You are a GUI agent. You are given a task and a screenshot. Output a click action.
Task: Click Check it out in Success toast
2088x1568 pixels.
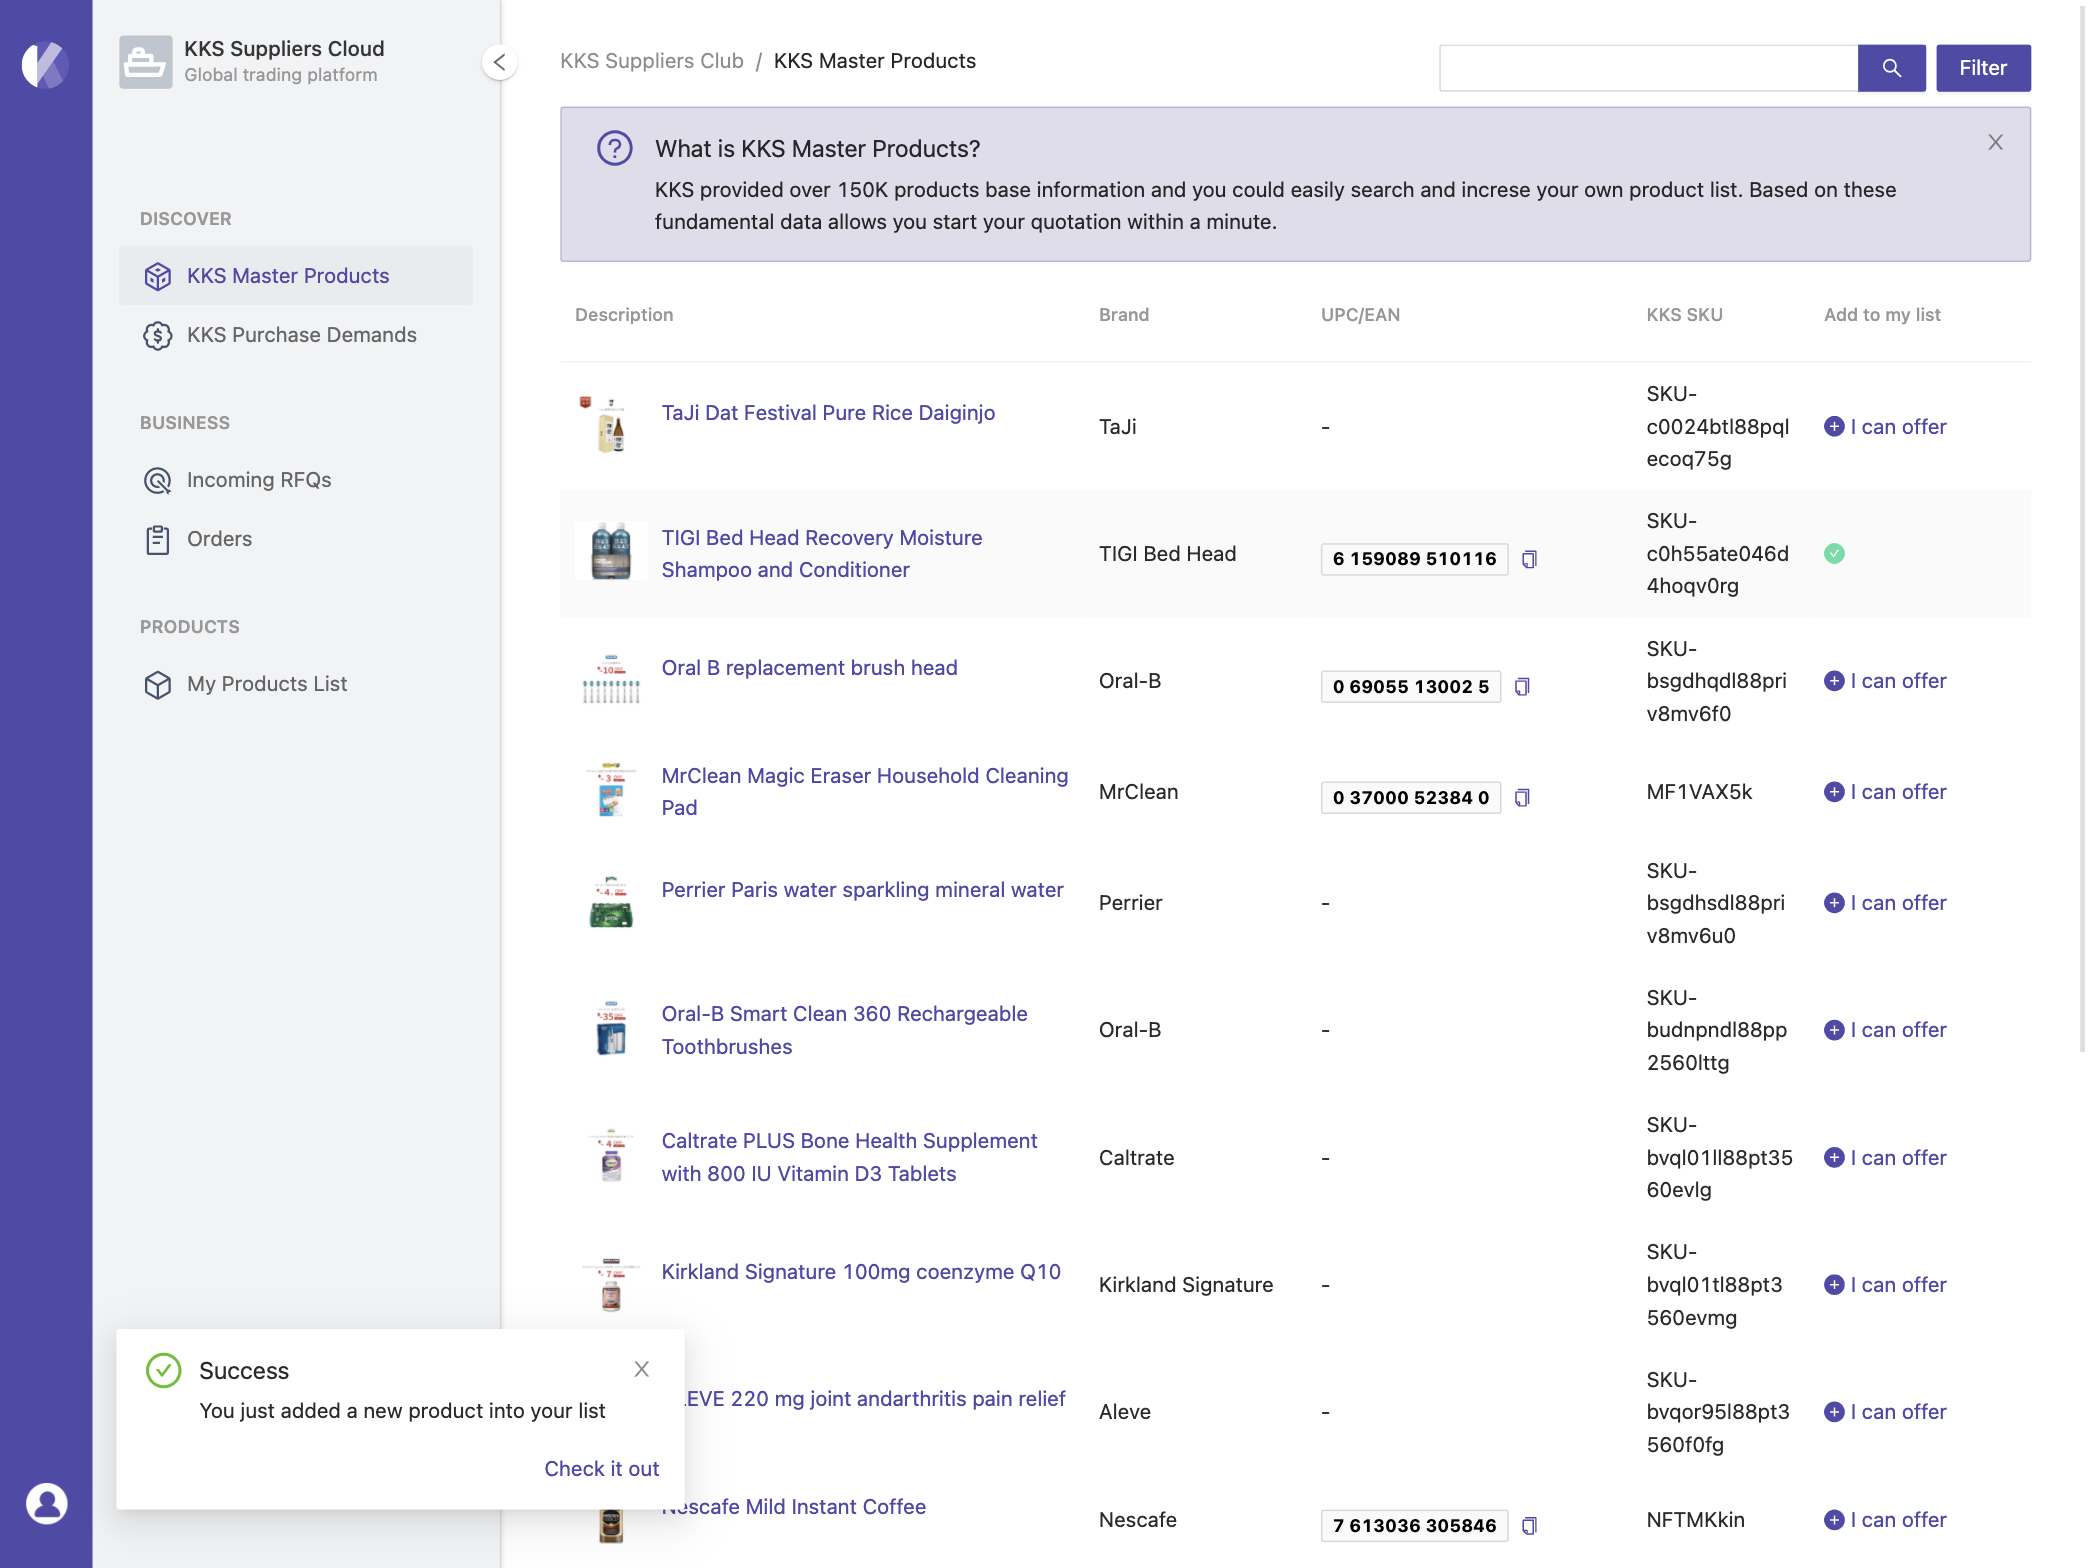[601, 1469]
